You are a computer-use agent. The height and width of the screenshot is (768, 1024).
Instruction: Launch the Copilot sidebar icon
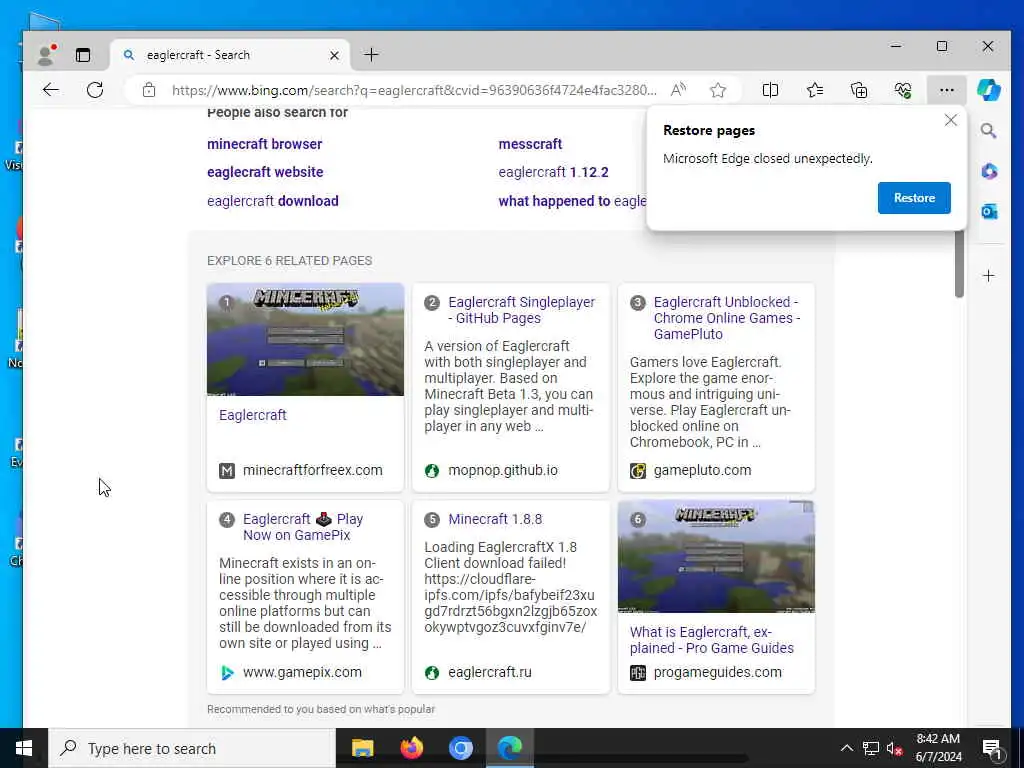[x=989, y=89]
